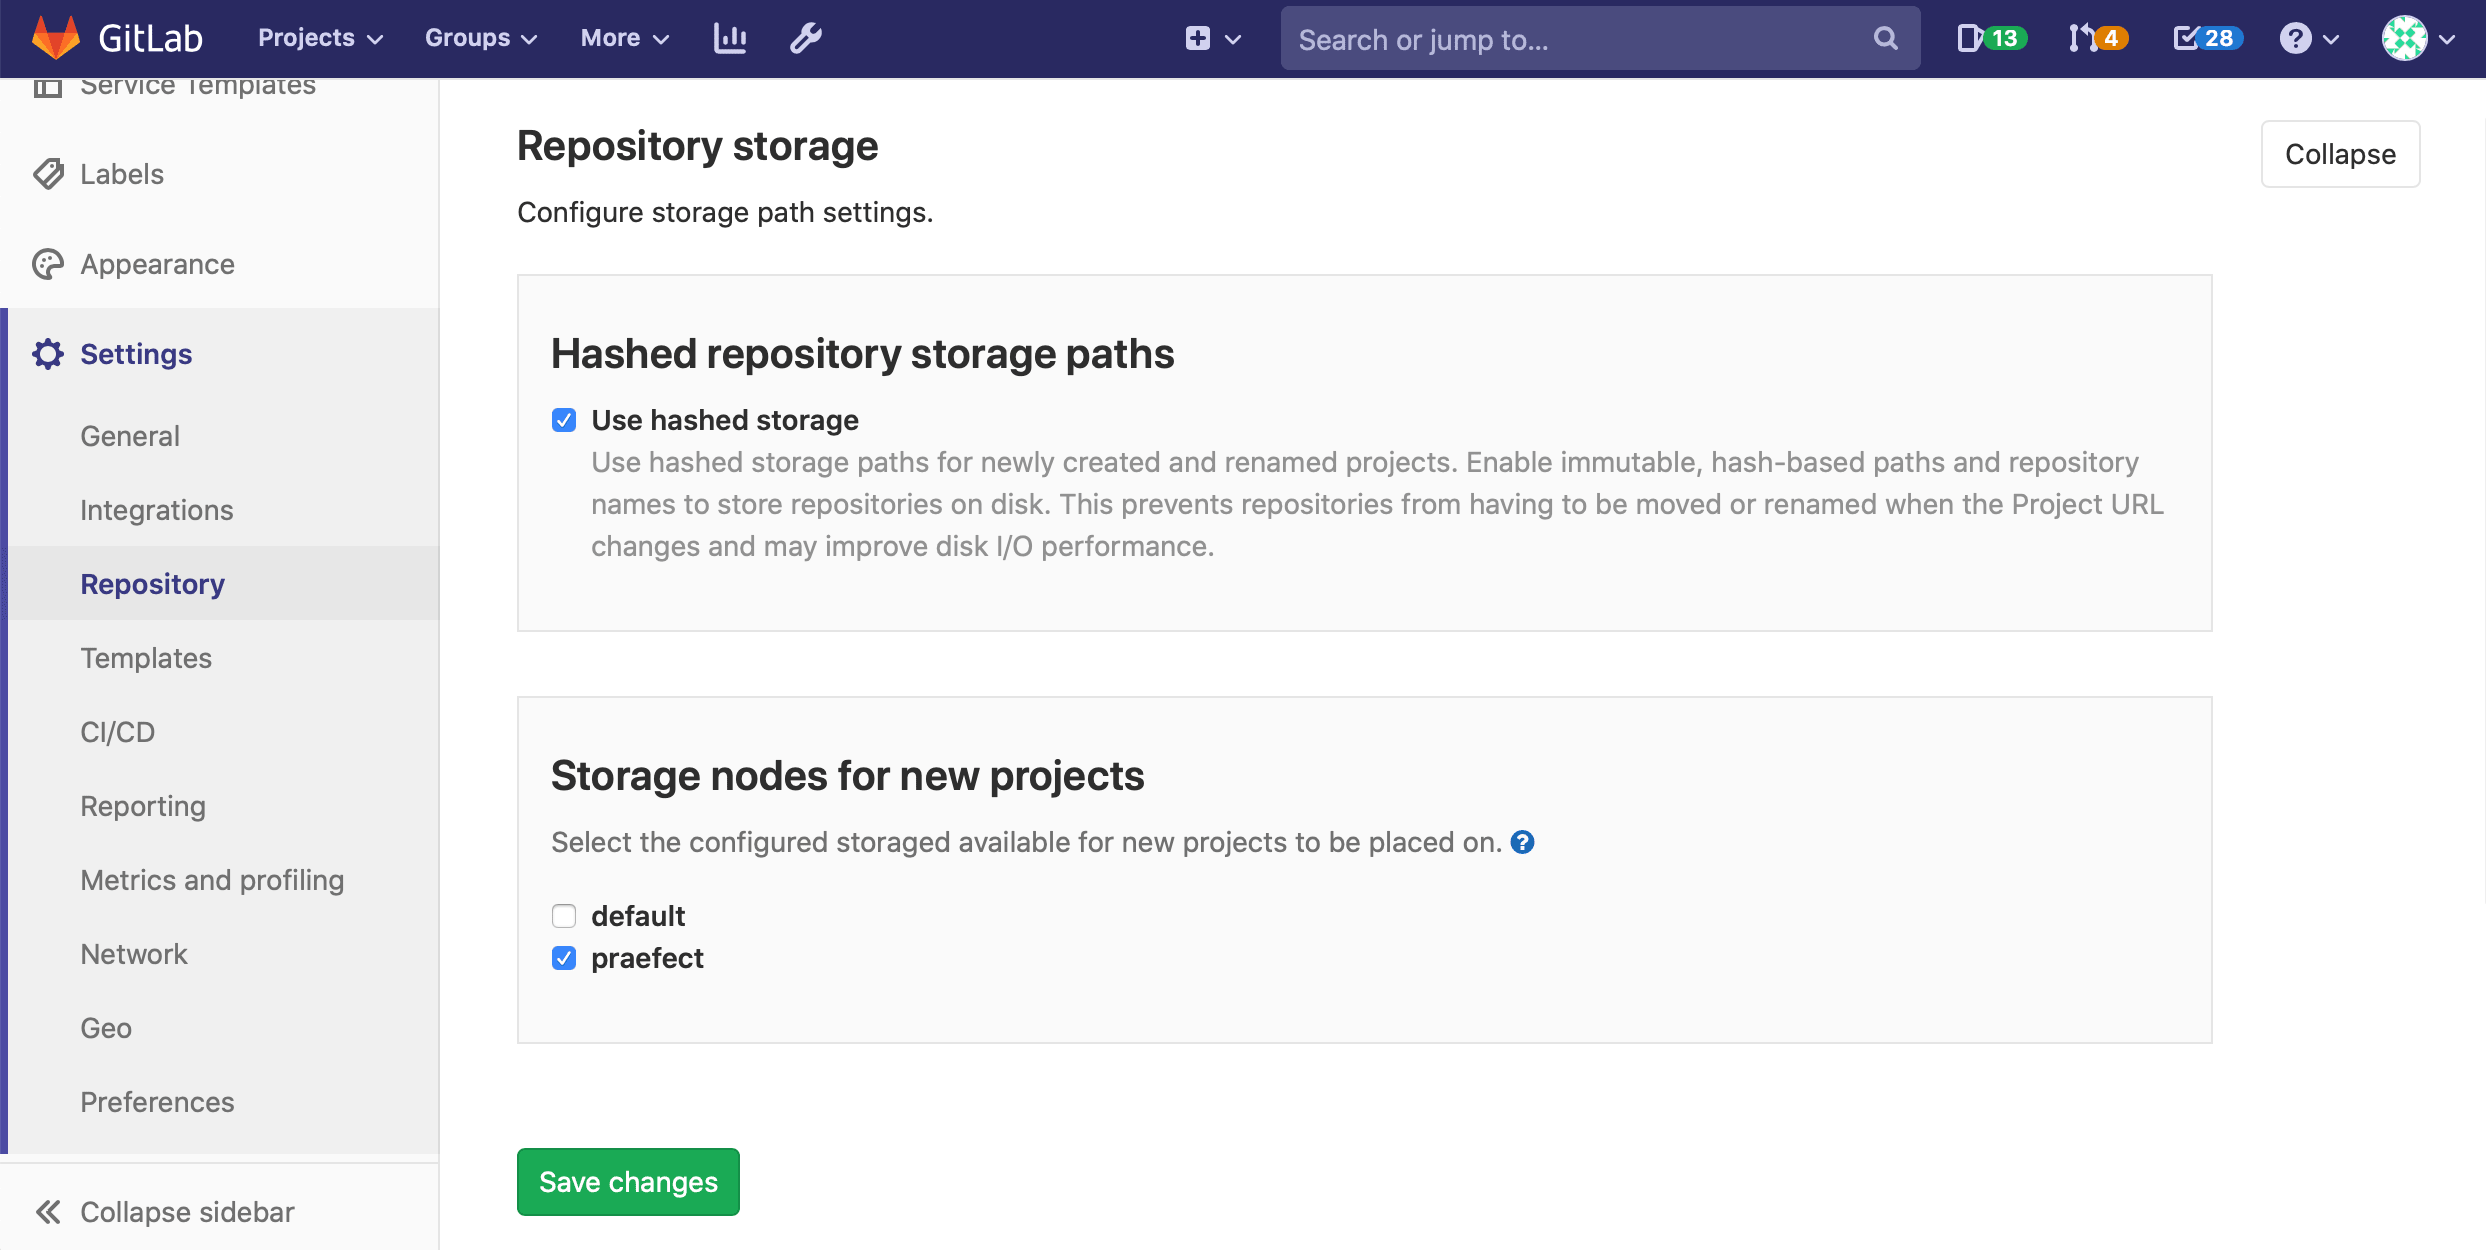
Task: Collapse the Repository storage section
Action: 2340,154
